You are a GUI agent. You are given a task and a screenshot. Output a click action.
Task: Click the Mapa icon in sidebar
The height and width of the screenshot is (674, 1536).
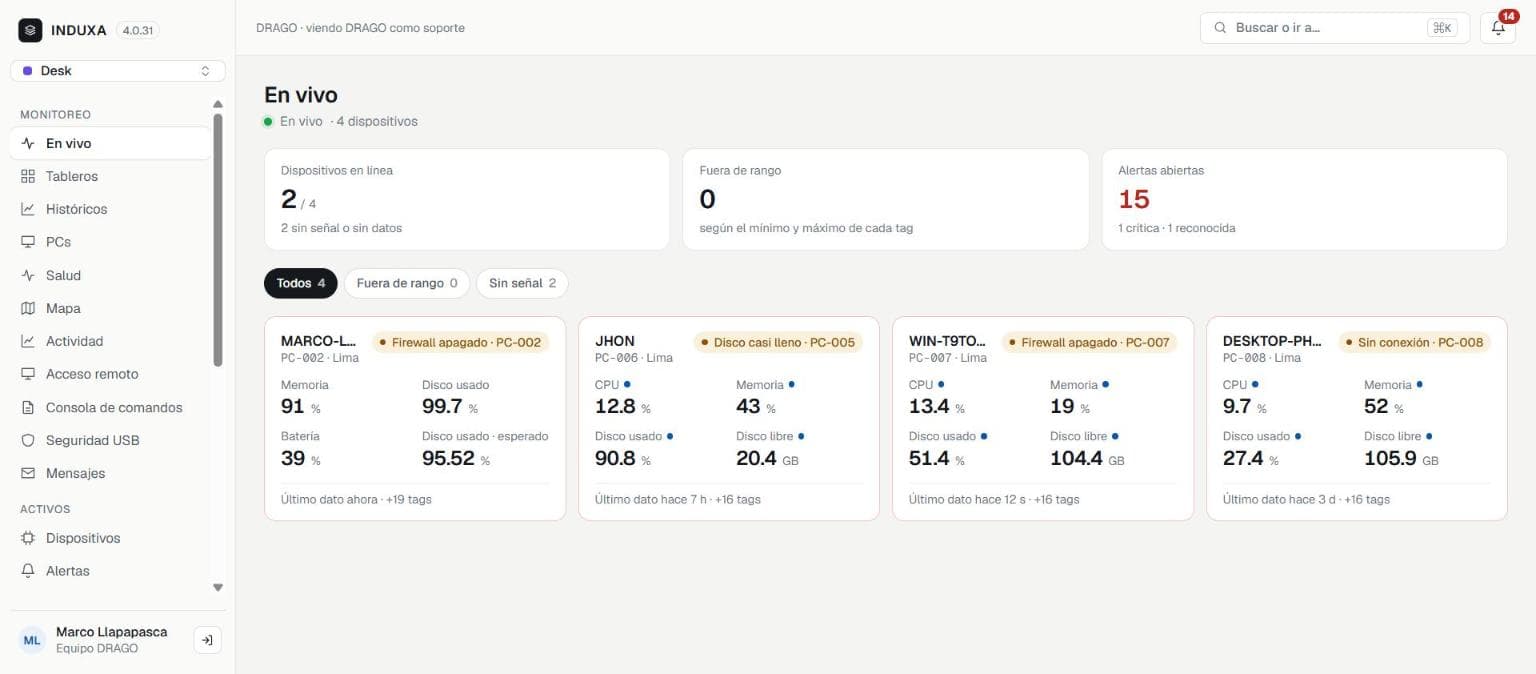coord(28,308)
